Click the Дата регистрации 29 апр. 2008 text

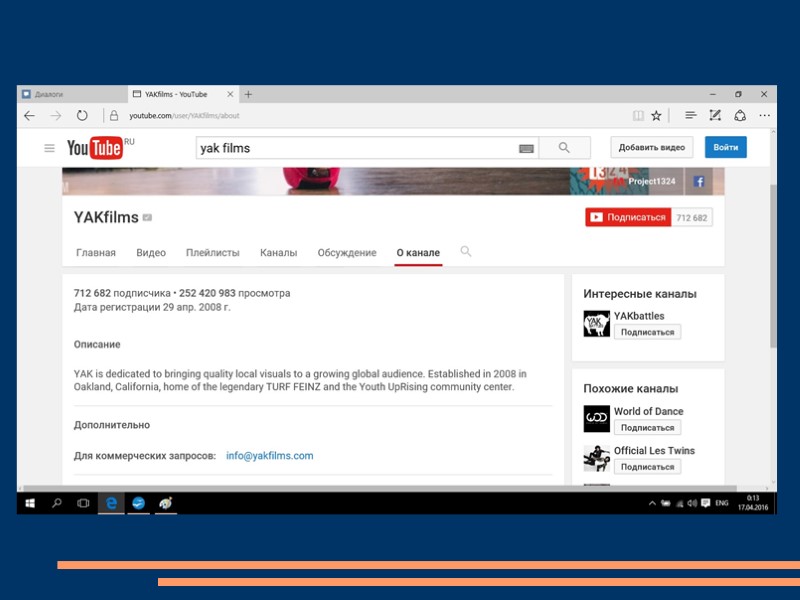click(x=152, y=307)
